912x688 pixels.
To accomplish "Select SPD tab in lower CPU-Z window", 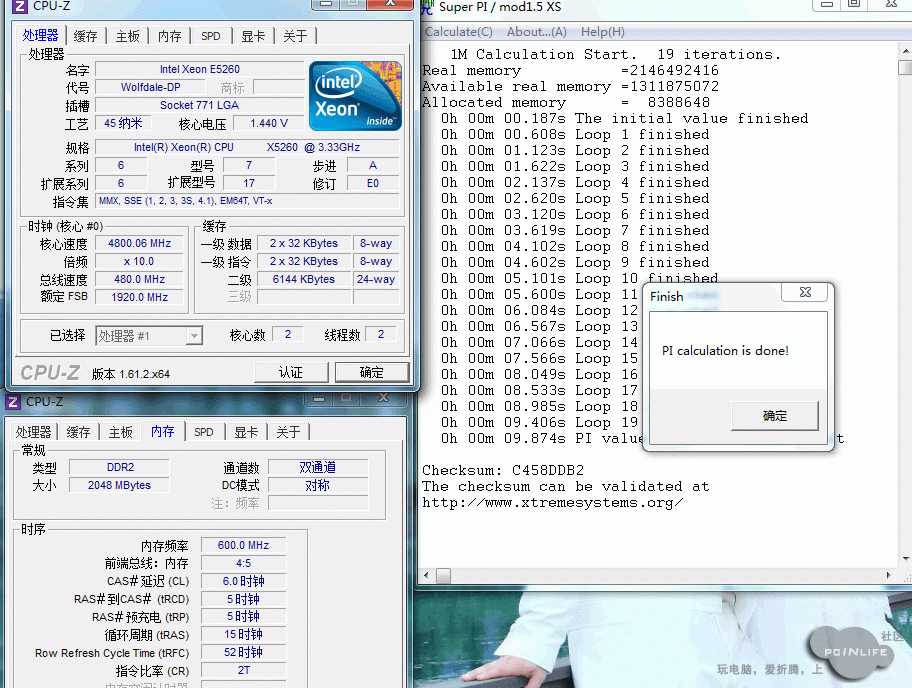I will pos(204,432).
